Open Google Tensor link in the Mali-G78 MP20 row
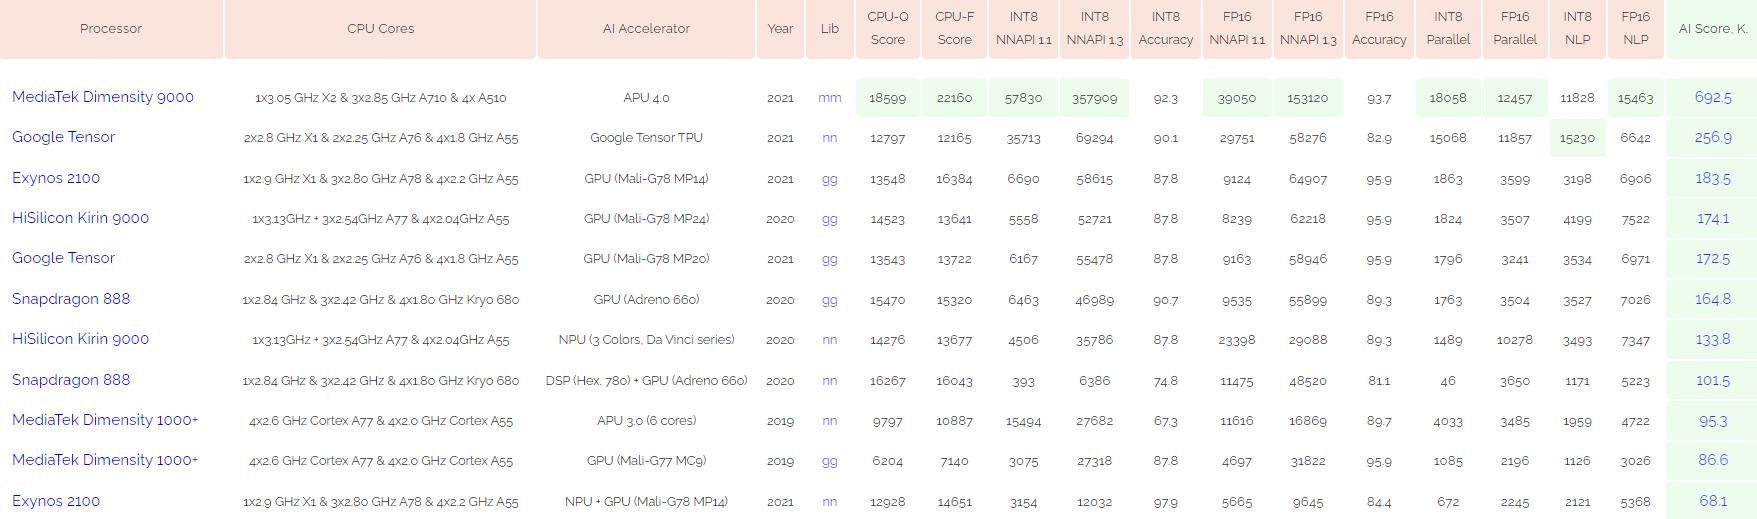Viewport: 1757px width, 519px height. [x=63, y=258]
